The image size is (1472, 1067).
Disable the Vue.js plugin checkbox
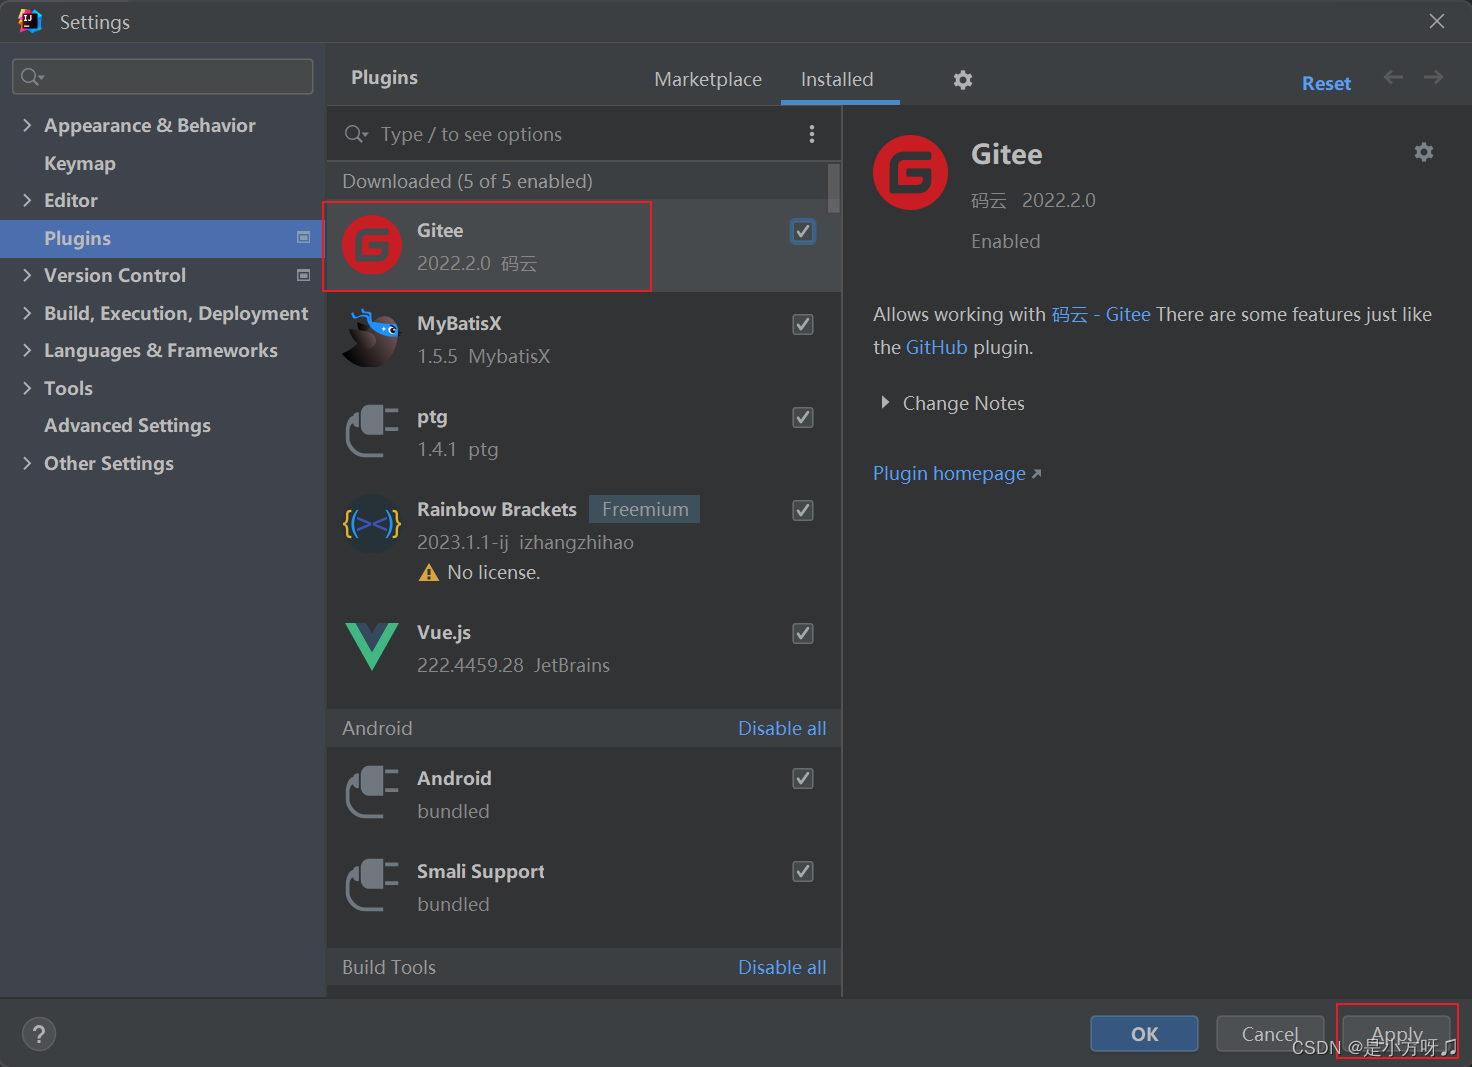coord(803,633)
